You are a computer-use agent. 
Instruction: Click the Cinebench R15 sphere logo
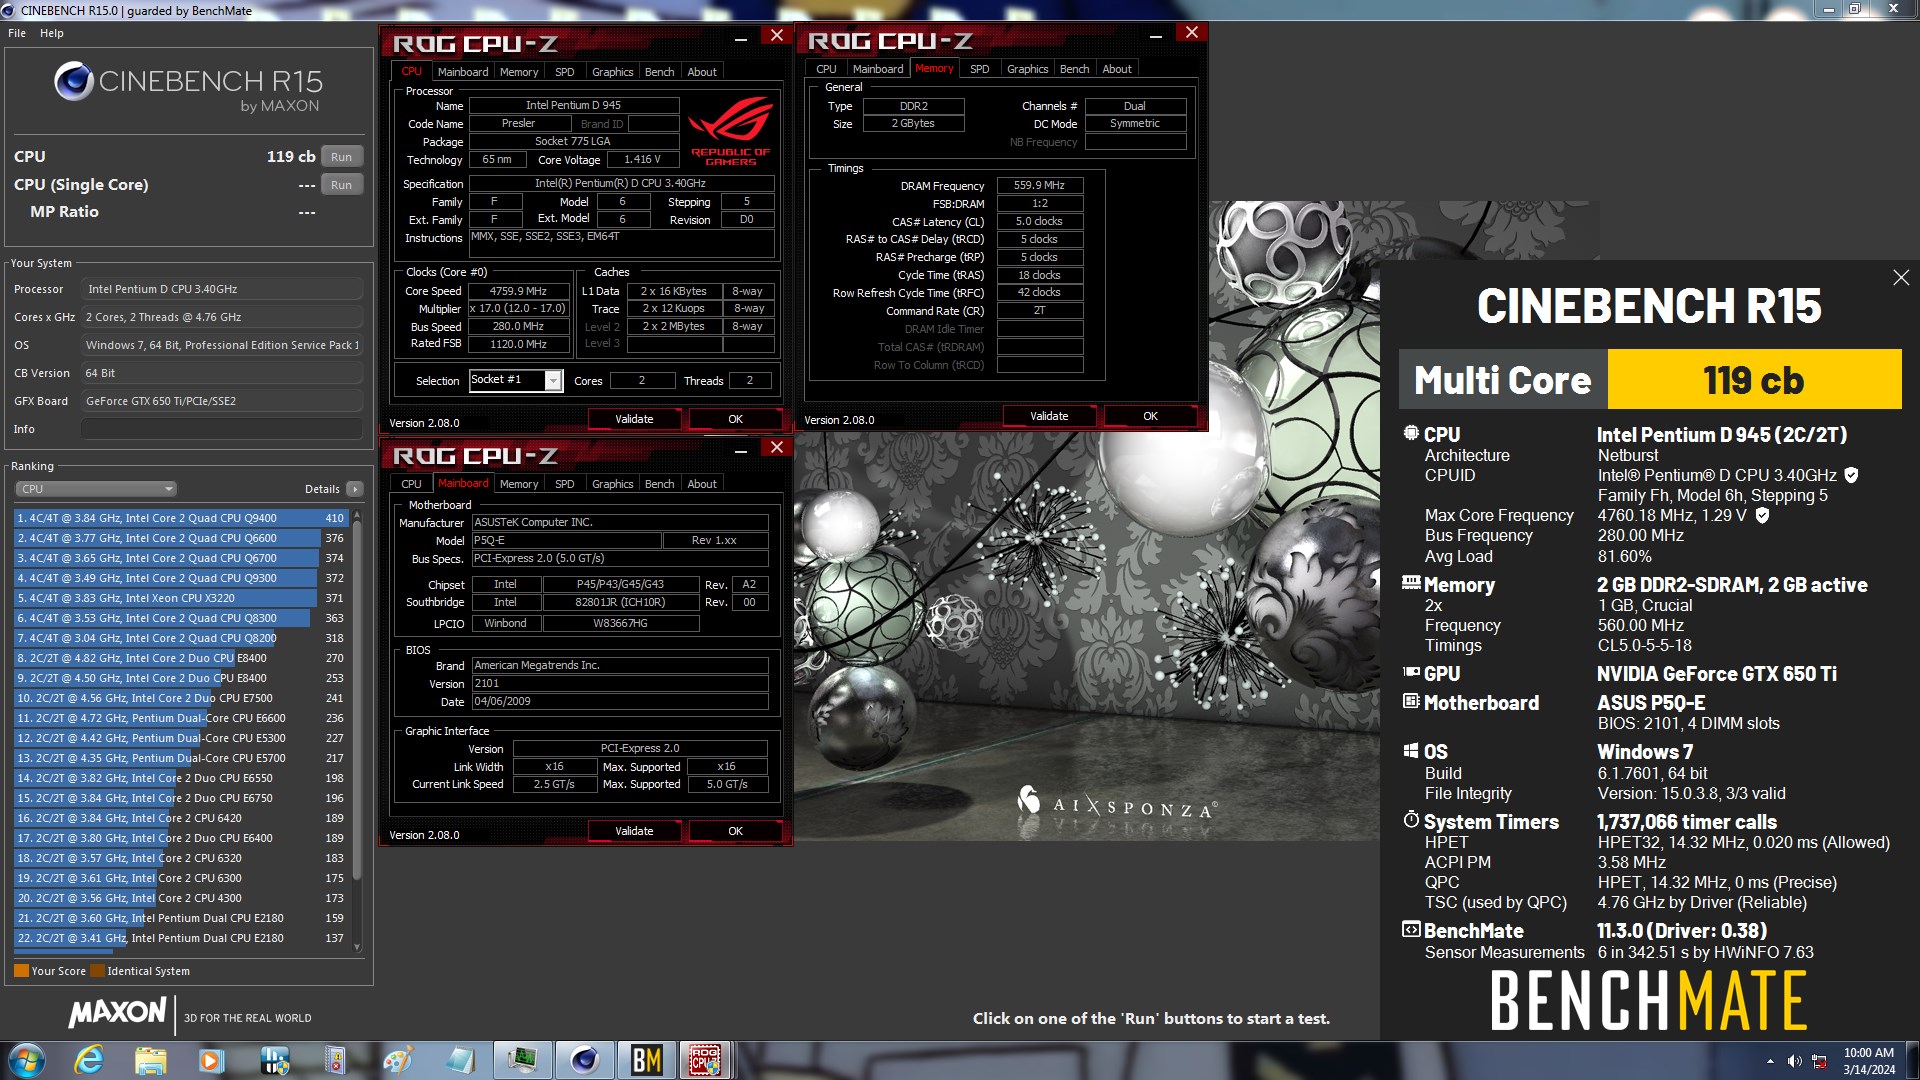point(73,81)
